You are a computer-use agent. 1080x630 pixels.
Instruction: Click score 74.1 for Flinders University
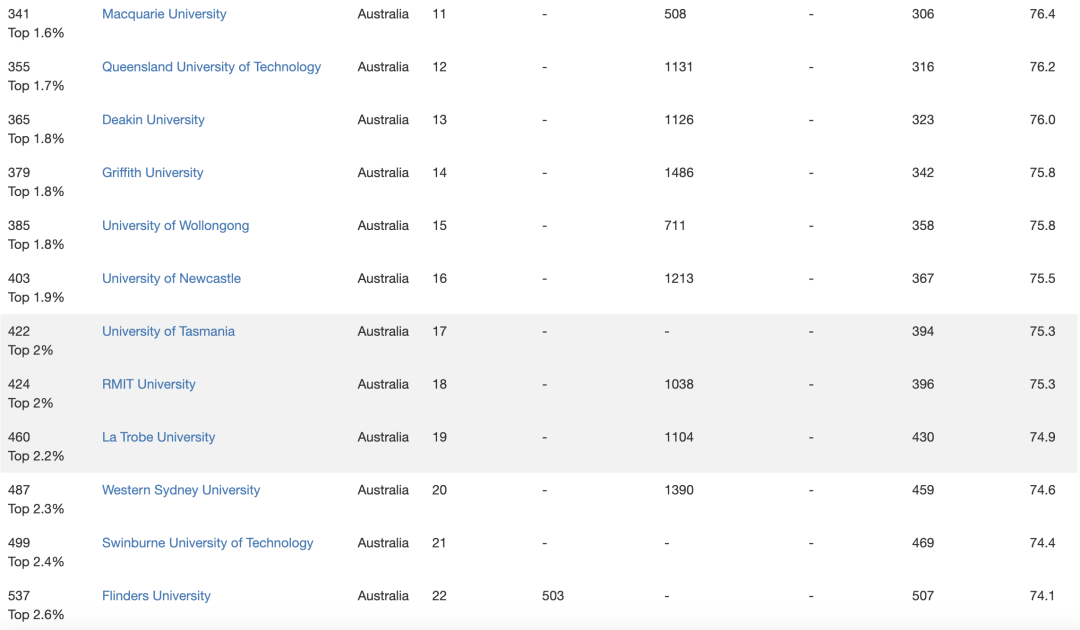(x=1042, y=596)
